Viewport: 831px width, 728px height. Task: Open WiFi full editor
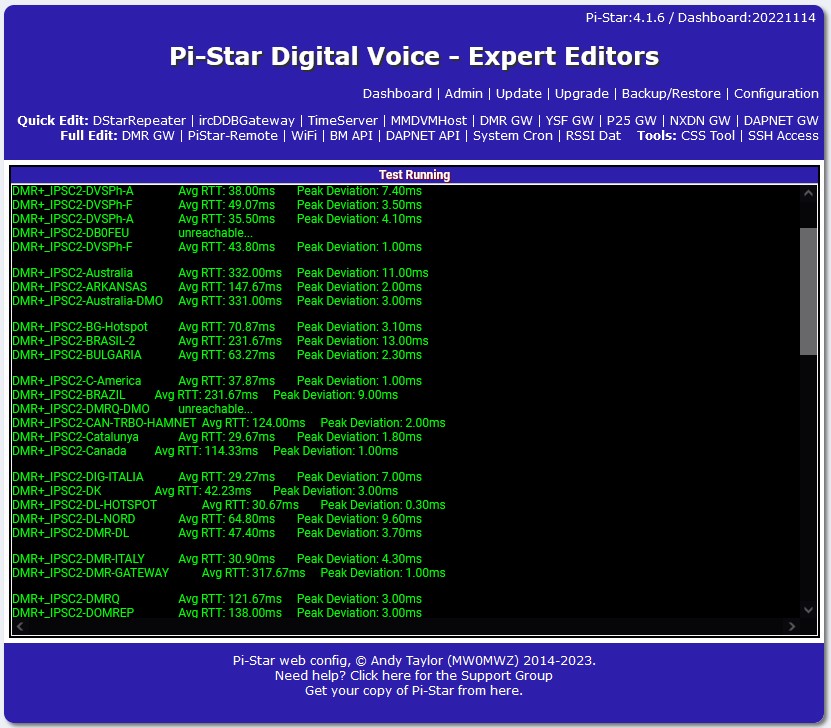pos(304,136)
